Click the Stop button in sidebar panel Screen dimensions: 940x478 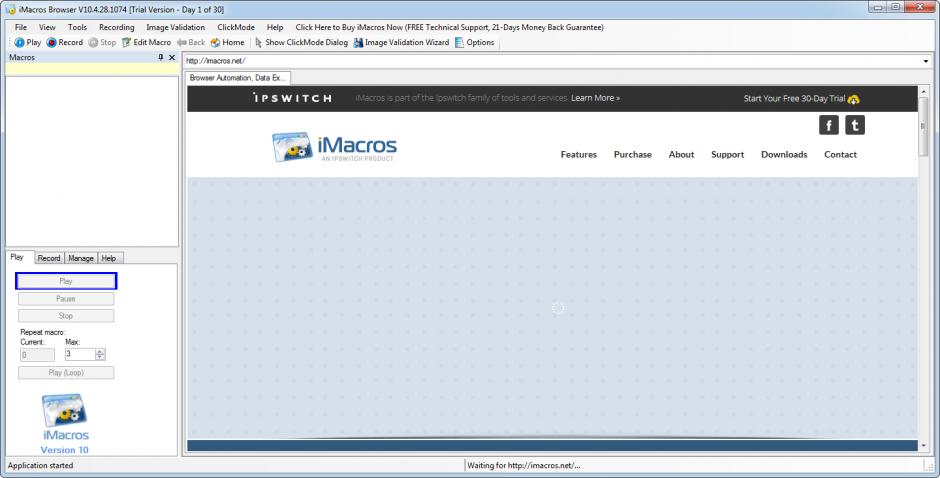coord(66,315)
